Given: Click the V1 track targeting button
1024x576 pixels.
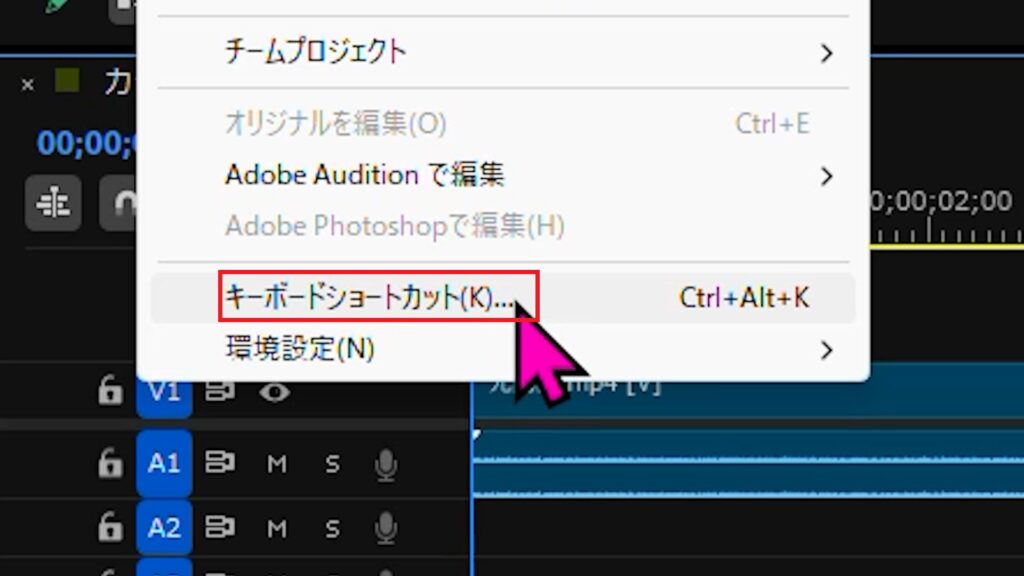Looking at the screenshot, I should [164, 392].
